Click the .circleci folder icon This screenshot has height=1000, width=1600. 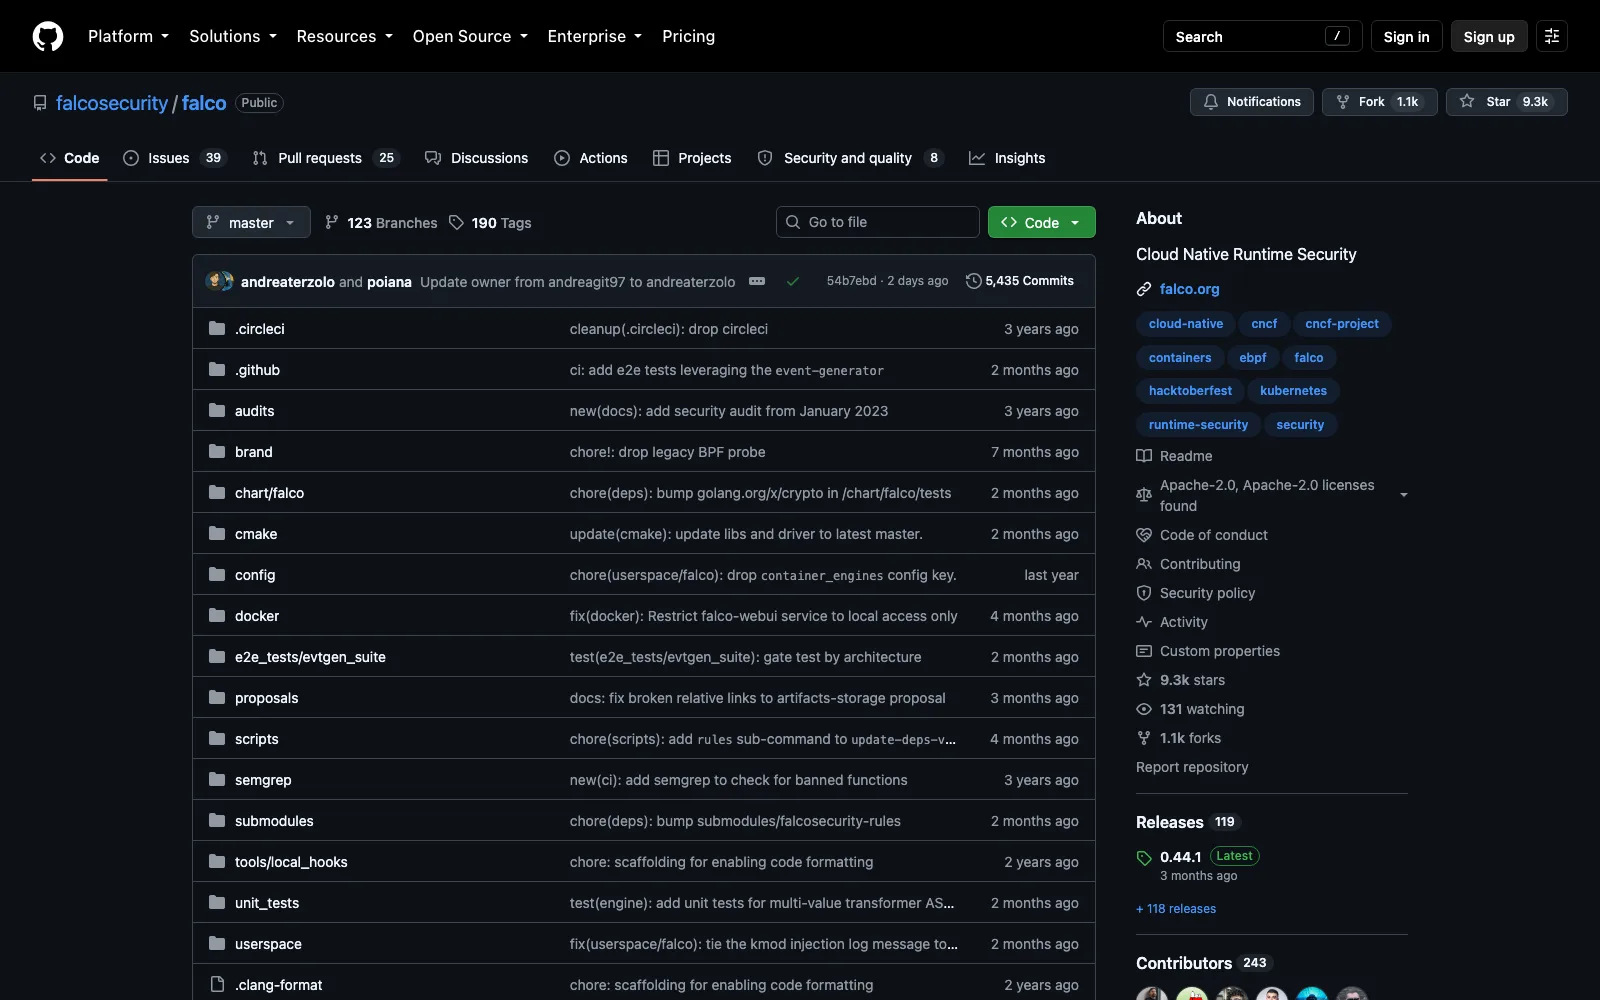(217, 328)
